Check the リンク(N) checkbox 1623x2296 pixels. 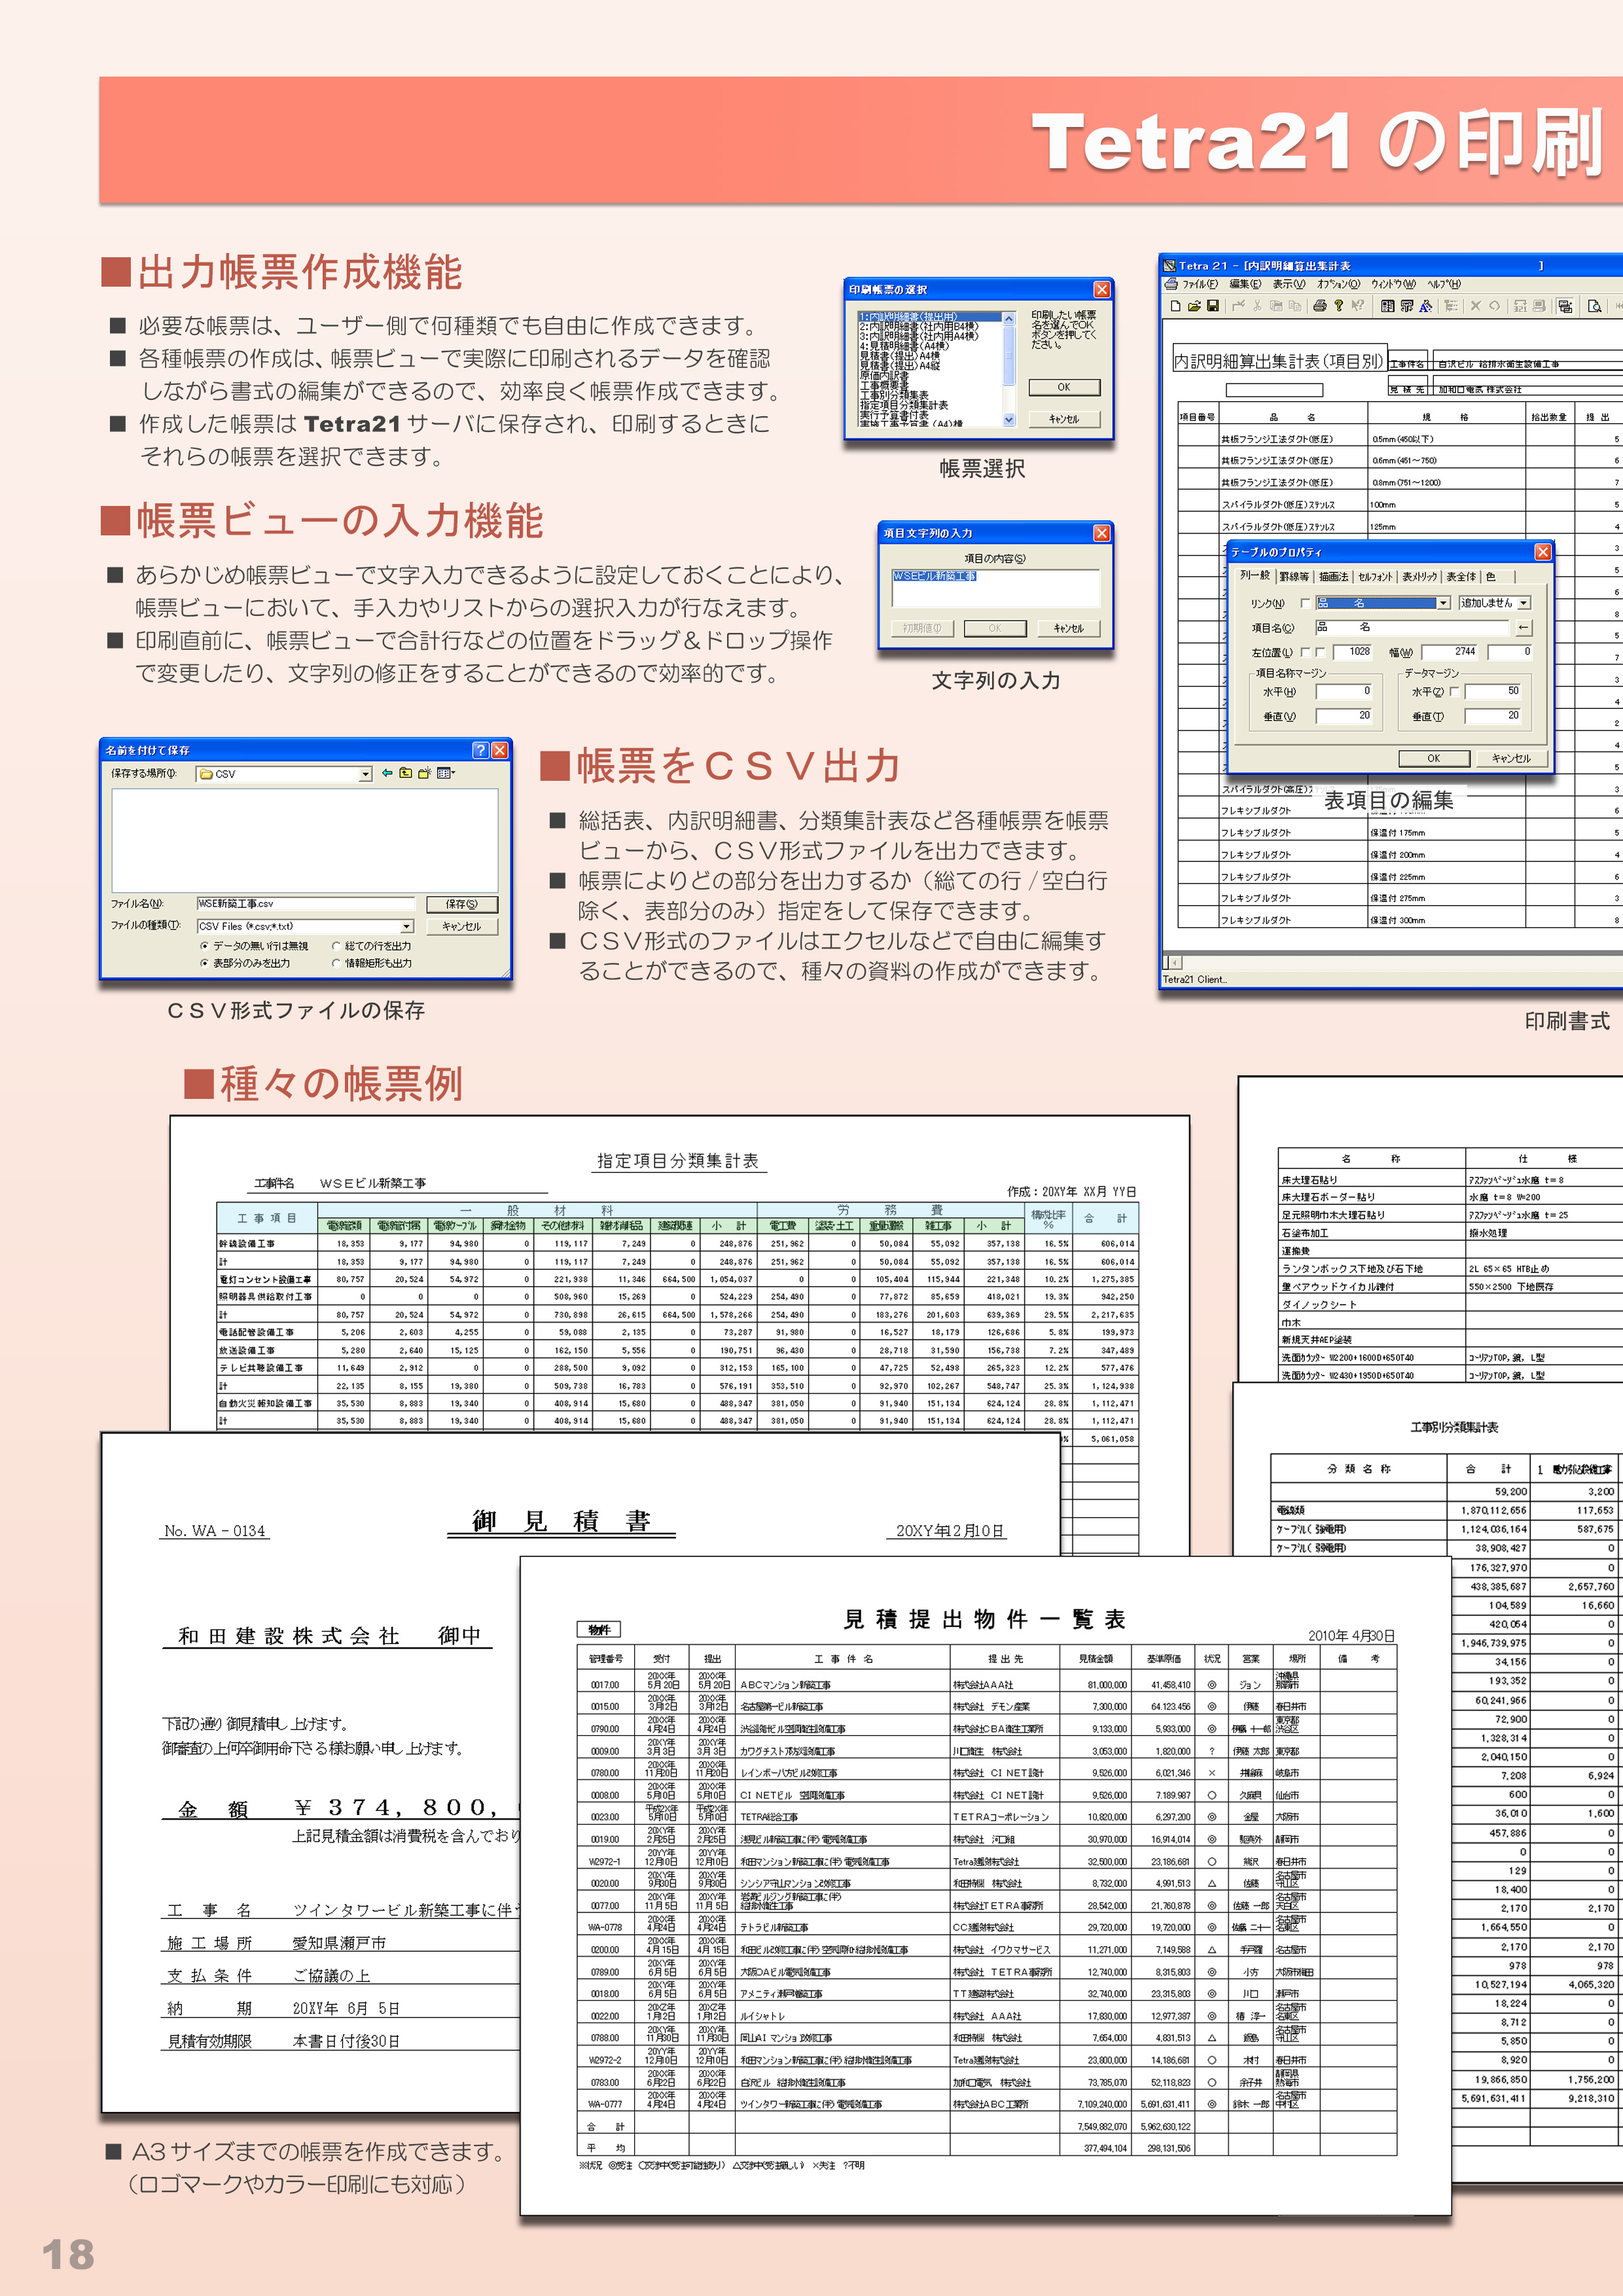pos(1305,603)
